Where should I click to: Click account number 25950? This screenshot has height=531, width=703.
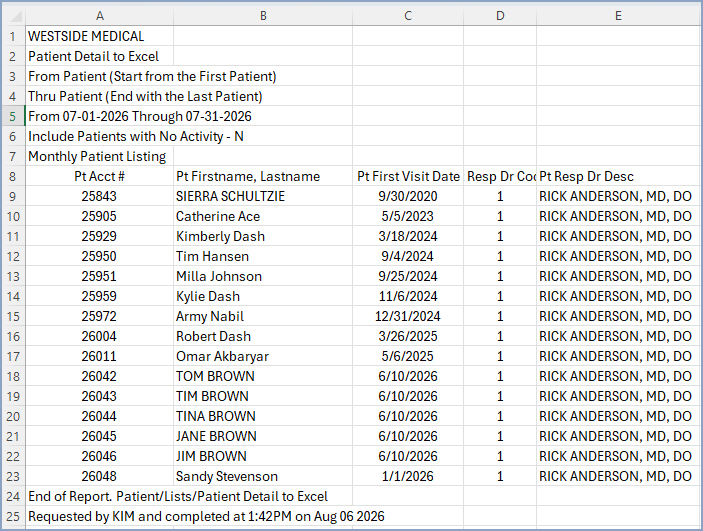(x=100, y=257)
